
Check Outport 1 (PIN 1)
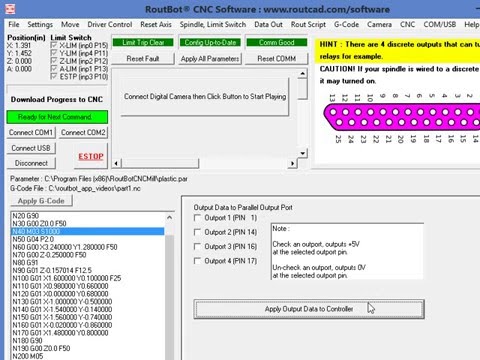pyautogui.click(x=197, y=218)
